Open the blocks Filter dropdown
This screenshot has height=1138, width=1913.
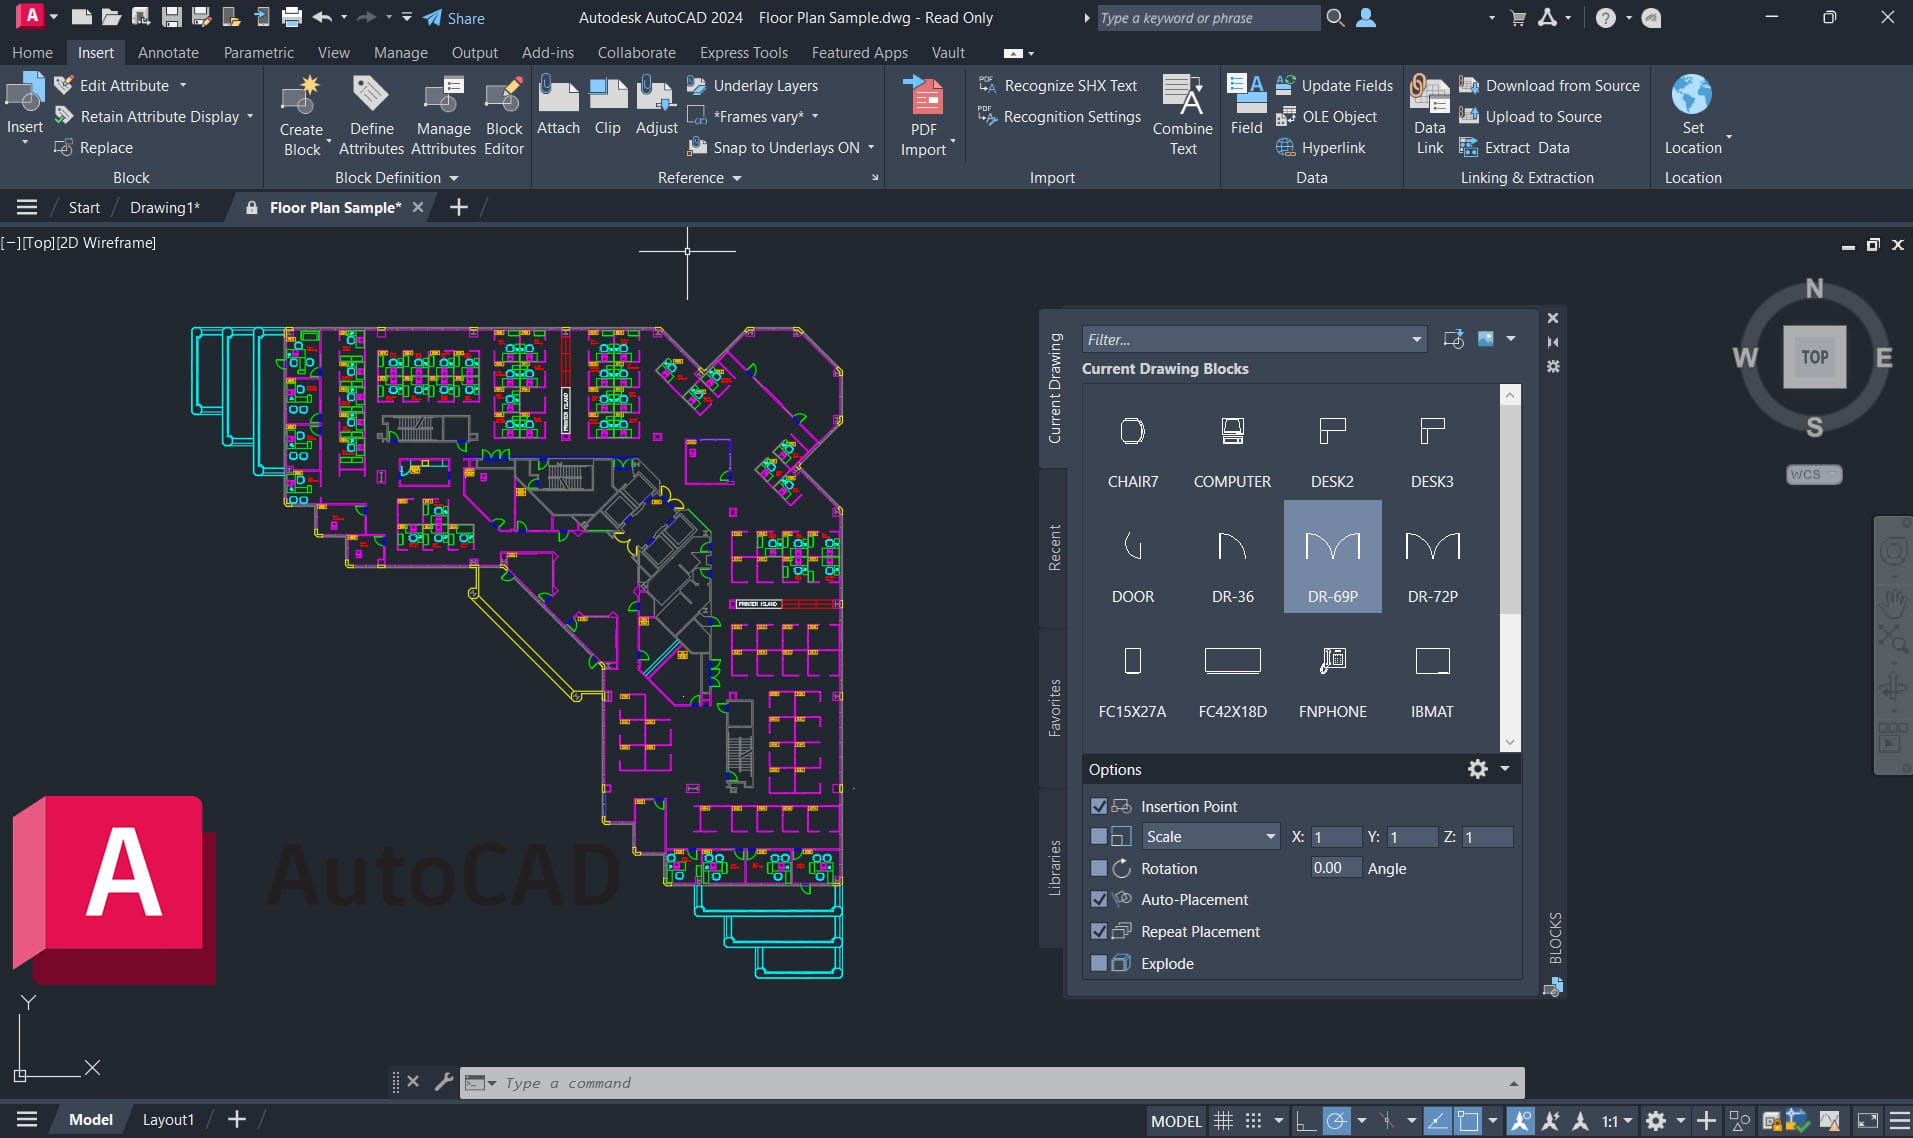(1416, 339)
